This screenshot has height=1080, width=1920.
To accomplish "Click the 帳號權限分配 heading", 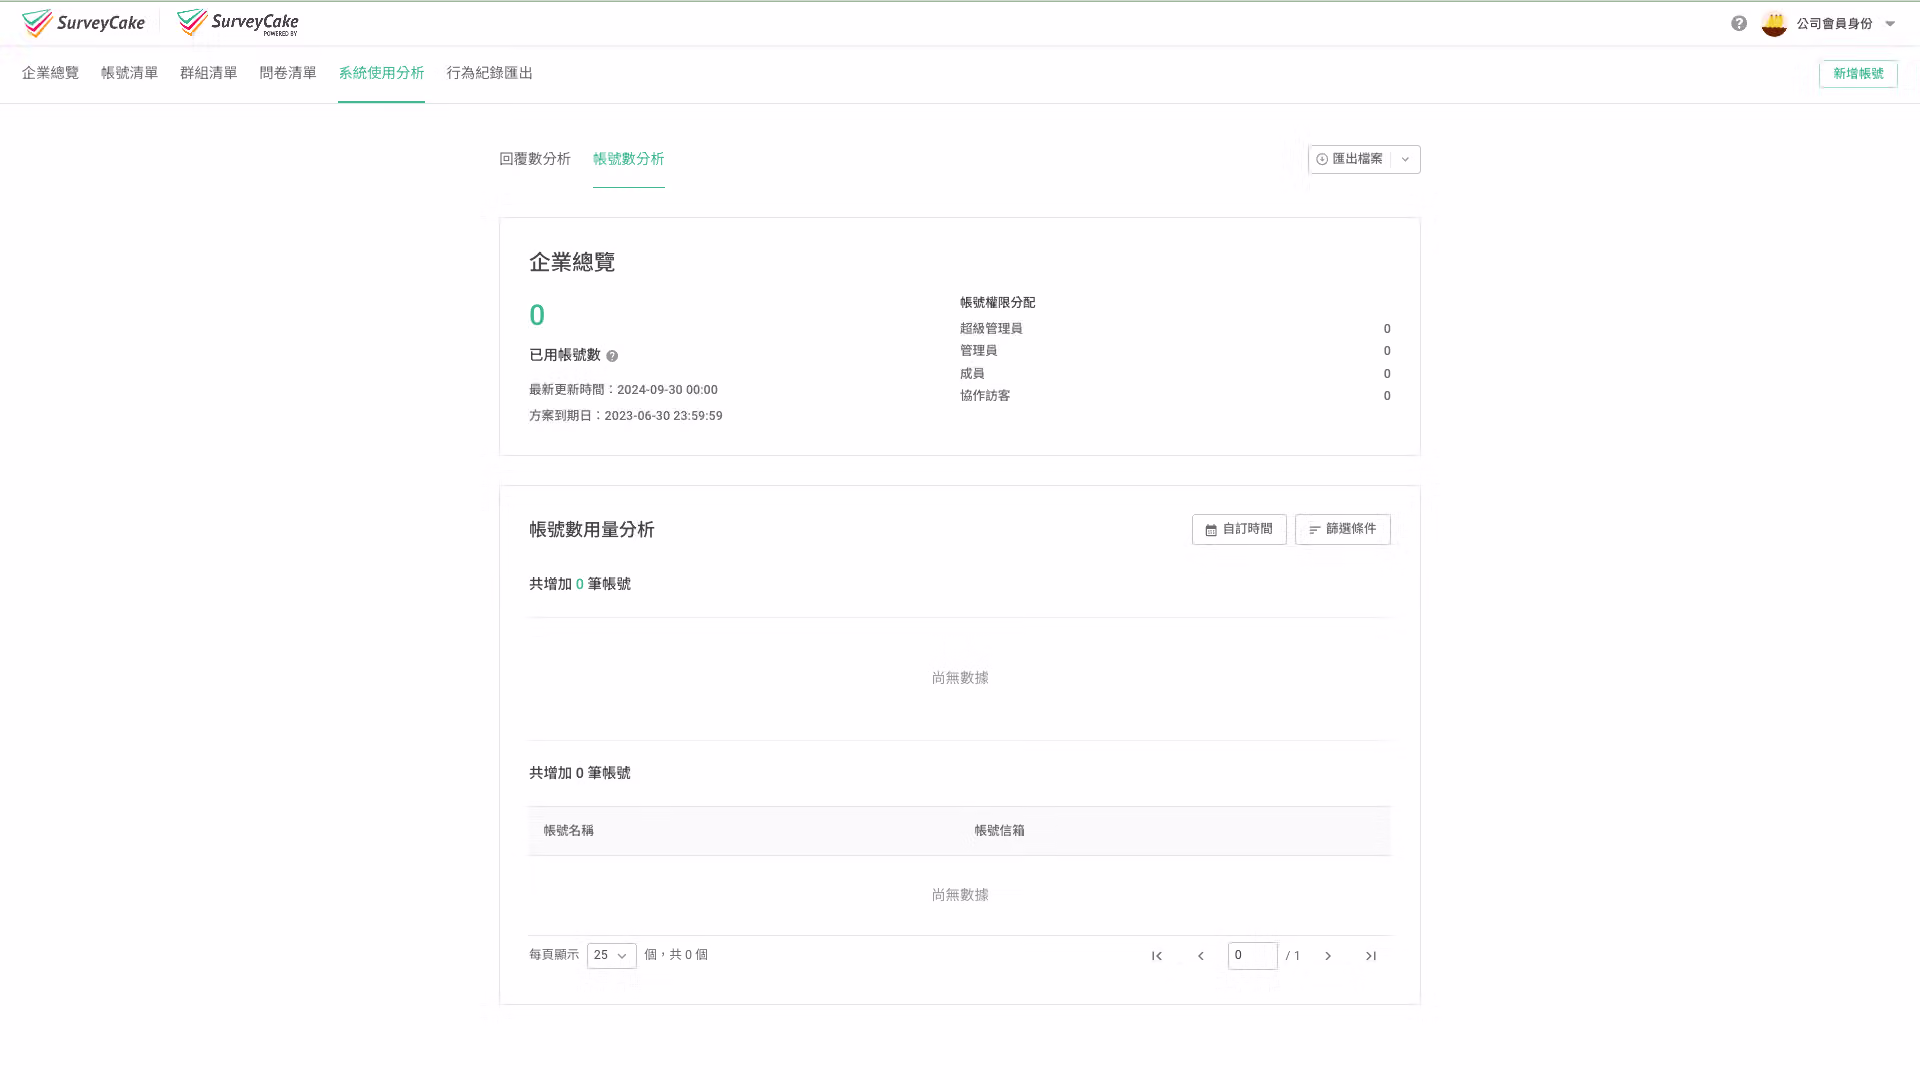I will (997, 303).
